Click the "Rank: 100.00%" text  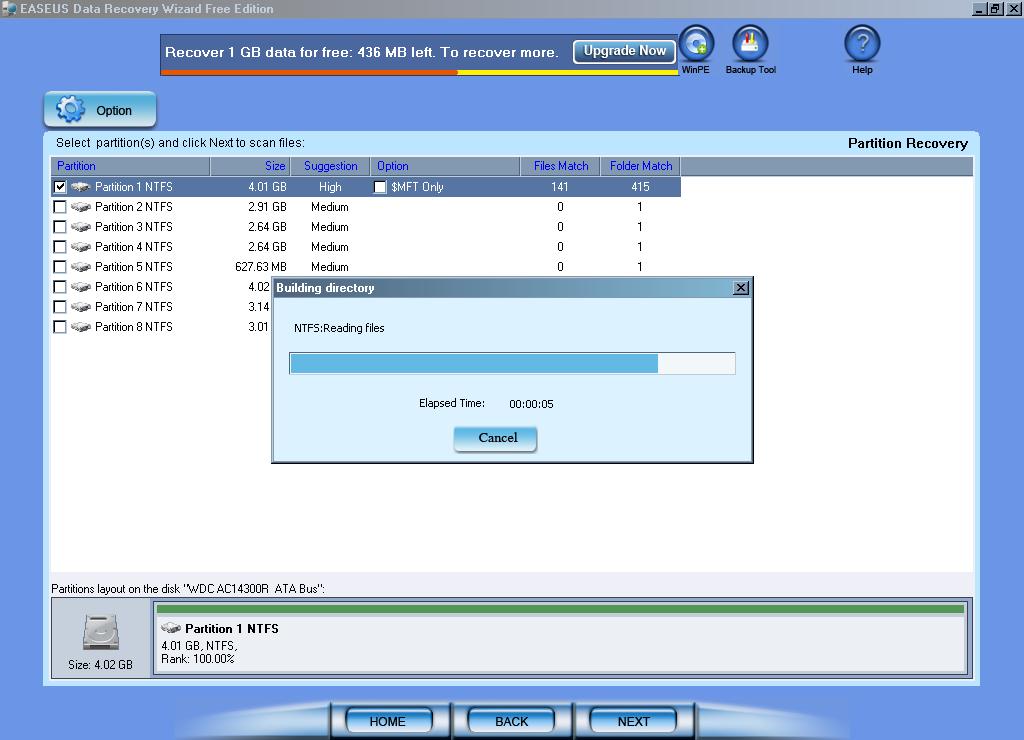pyautogui.click(x=198, y=659)
